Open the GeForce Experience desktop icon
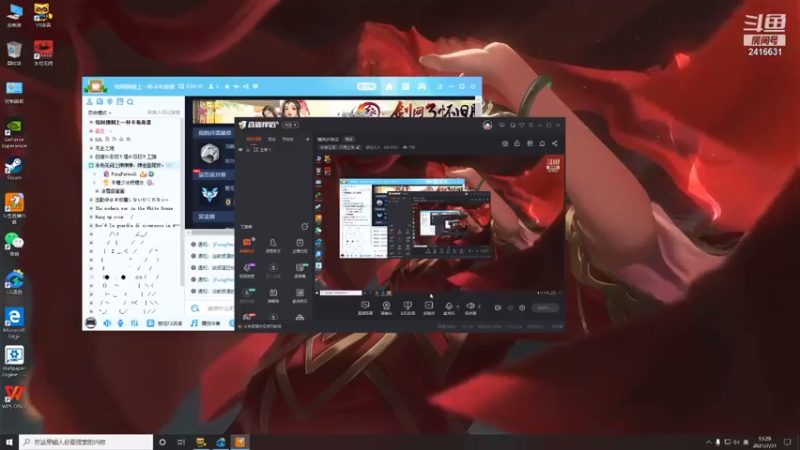 (x=14, y=134)
